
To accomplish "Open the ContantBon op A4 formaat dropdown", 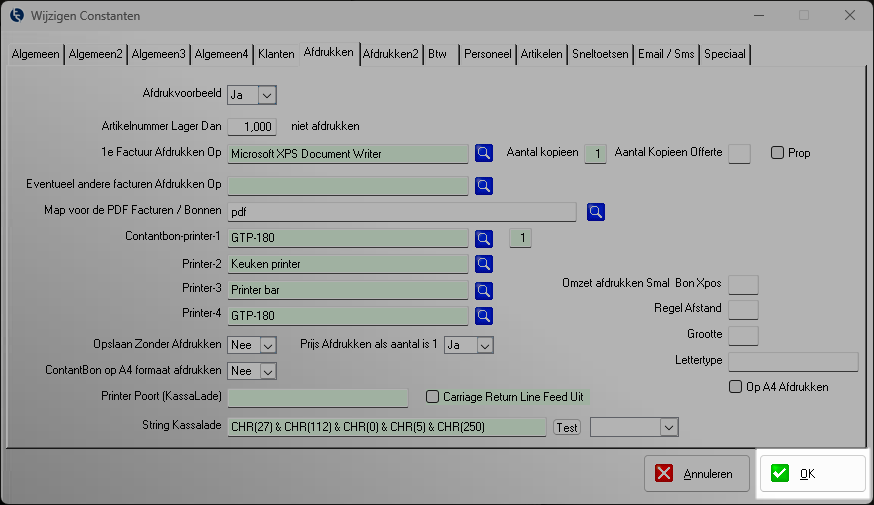I will pyautogui.click(x=267, y=371).
